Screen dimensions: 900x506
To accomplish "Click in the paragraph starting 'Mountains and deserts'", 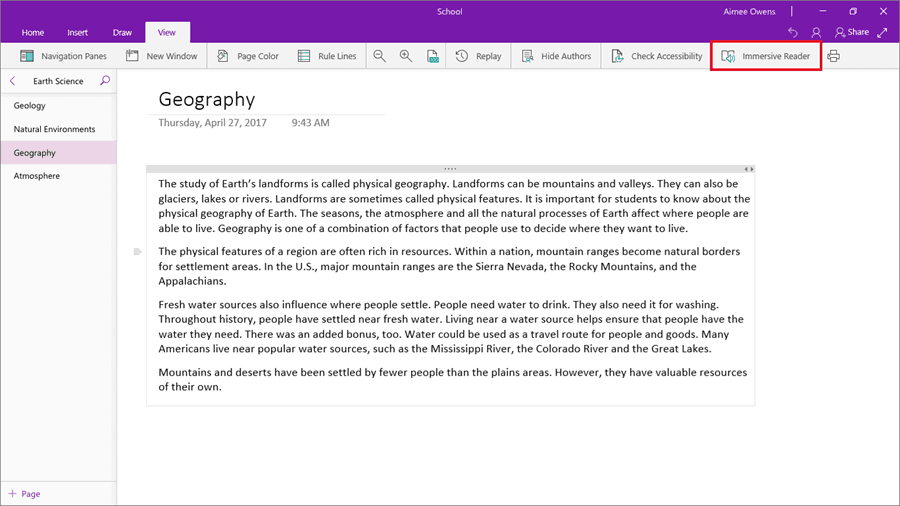I will (453, 379).
